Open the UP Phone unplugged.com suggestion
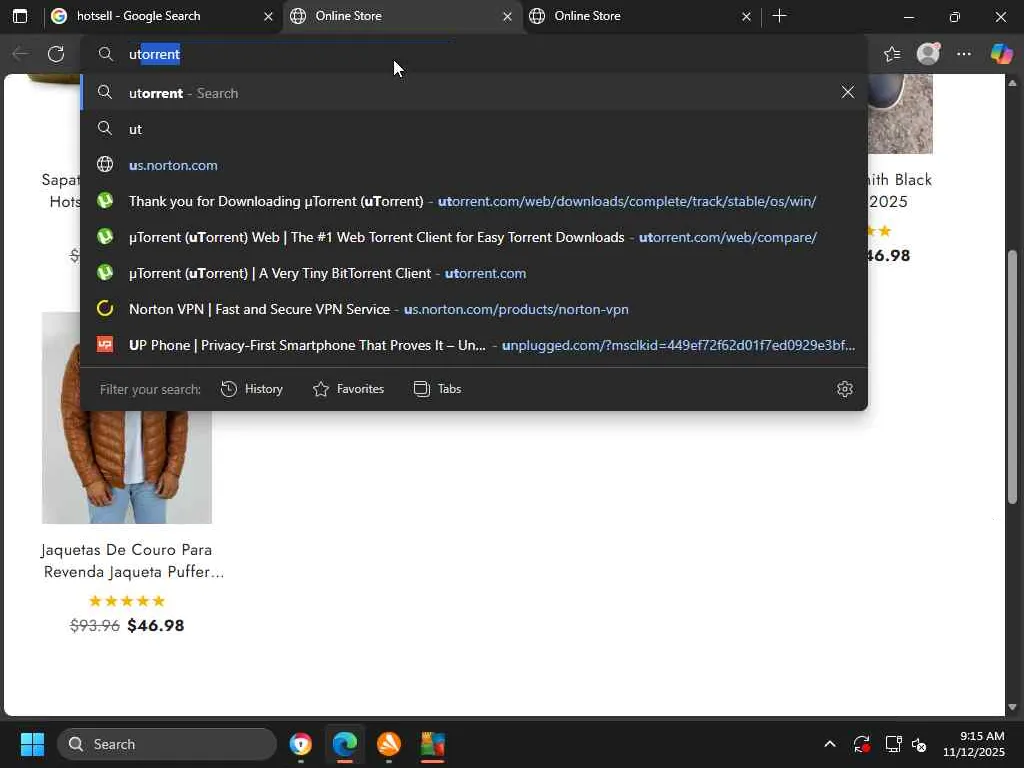 [x=474, y=344]
